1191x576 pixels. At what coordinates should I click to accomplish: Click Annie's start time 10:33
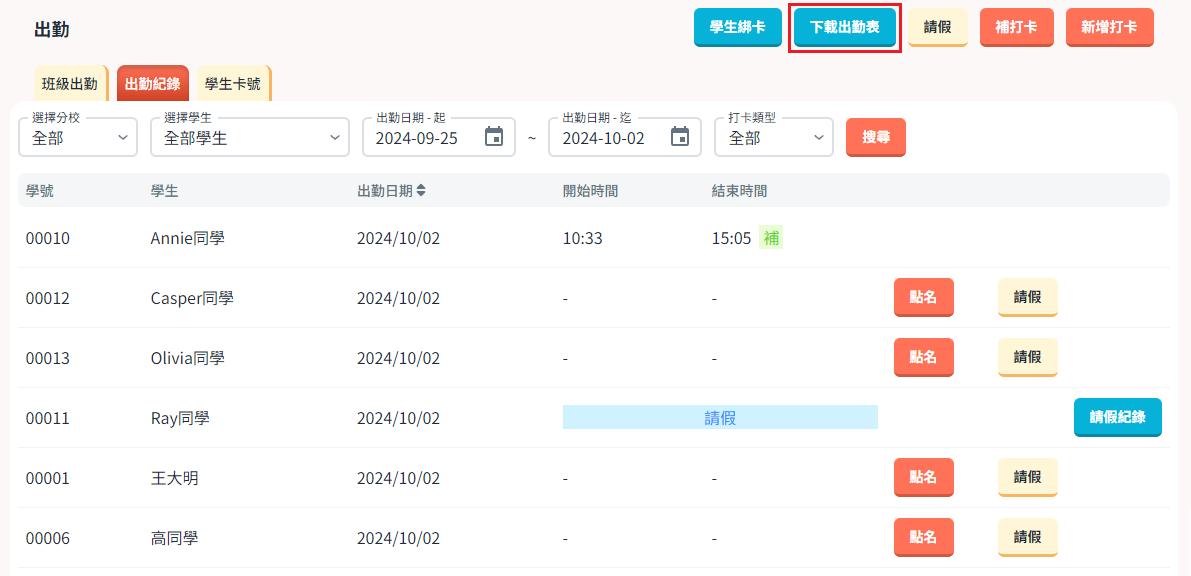click(x=583, y=239)
